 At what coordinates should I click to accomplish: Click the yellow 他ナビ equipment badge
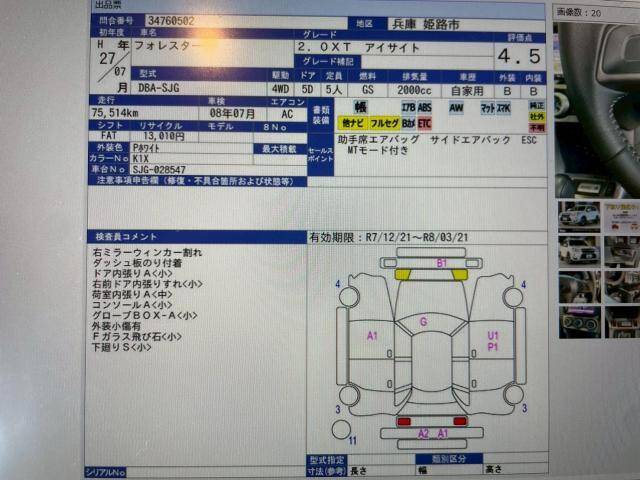(353, 123)
